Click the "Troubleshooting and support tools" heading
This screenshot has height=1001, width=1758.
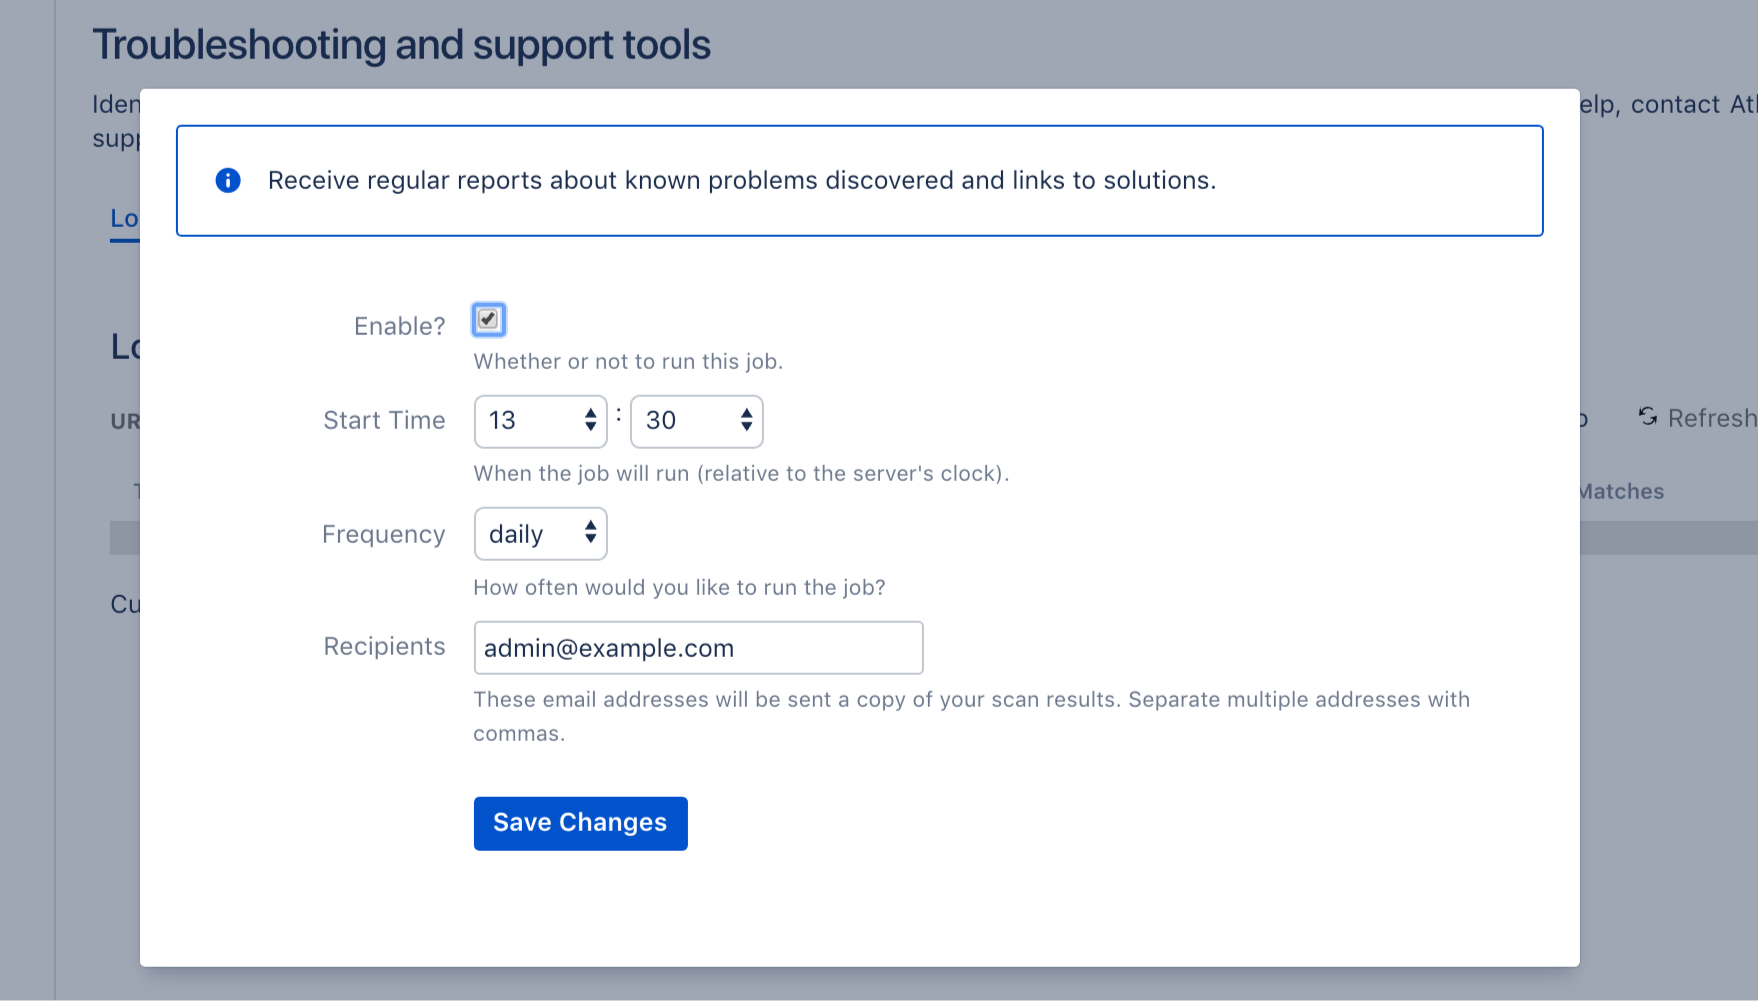tap(401, 45)
